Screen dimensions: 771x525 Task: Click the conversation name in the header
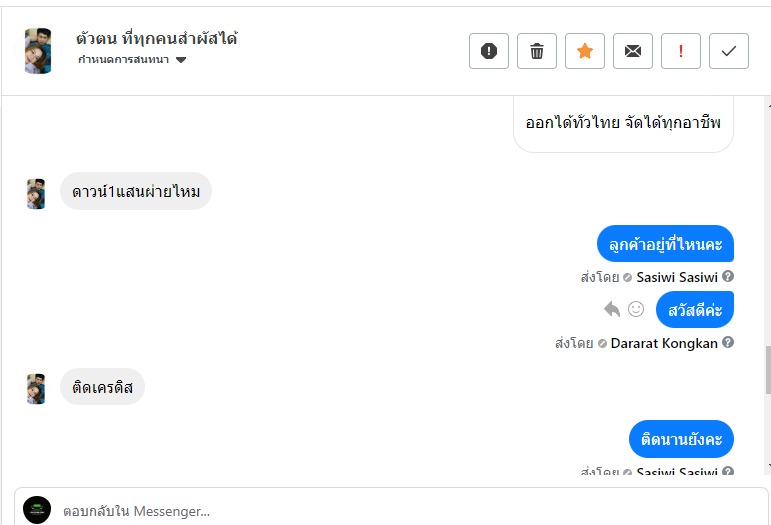(156, 39)
